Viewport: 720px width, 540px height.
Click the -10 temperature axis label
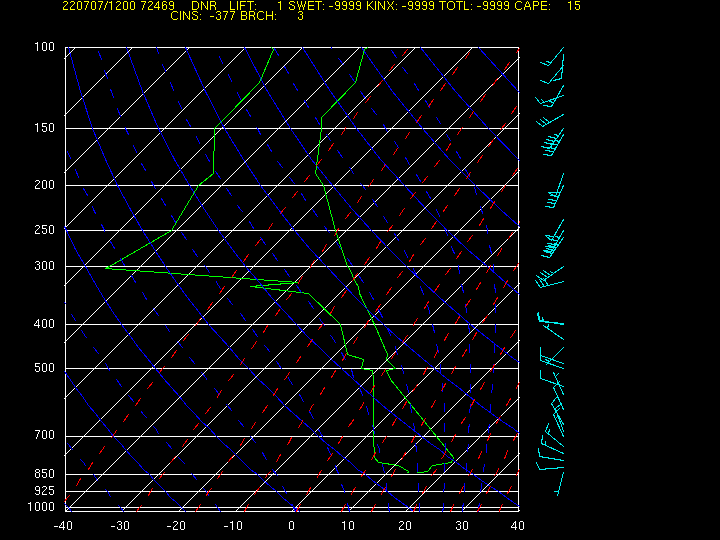(x=234, y=526)
